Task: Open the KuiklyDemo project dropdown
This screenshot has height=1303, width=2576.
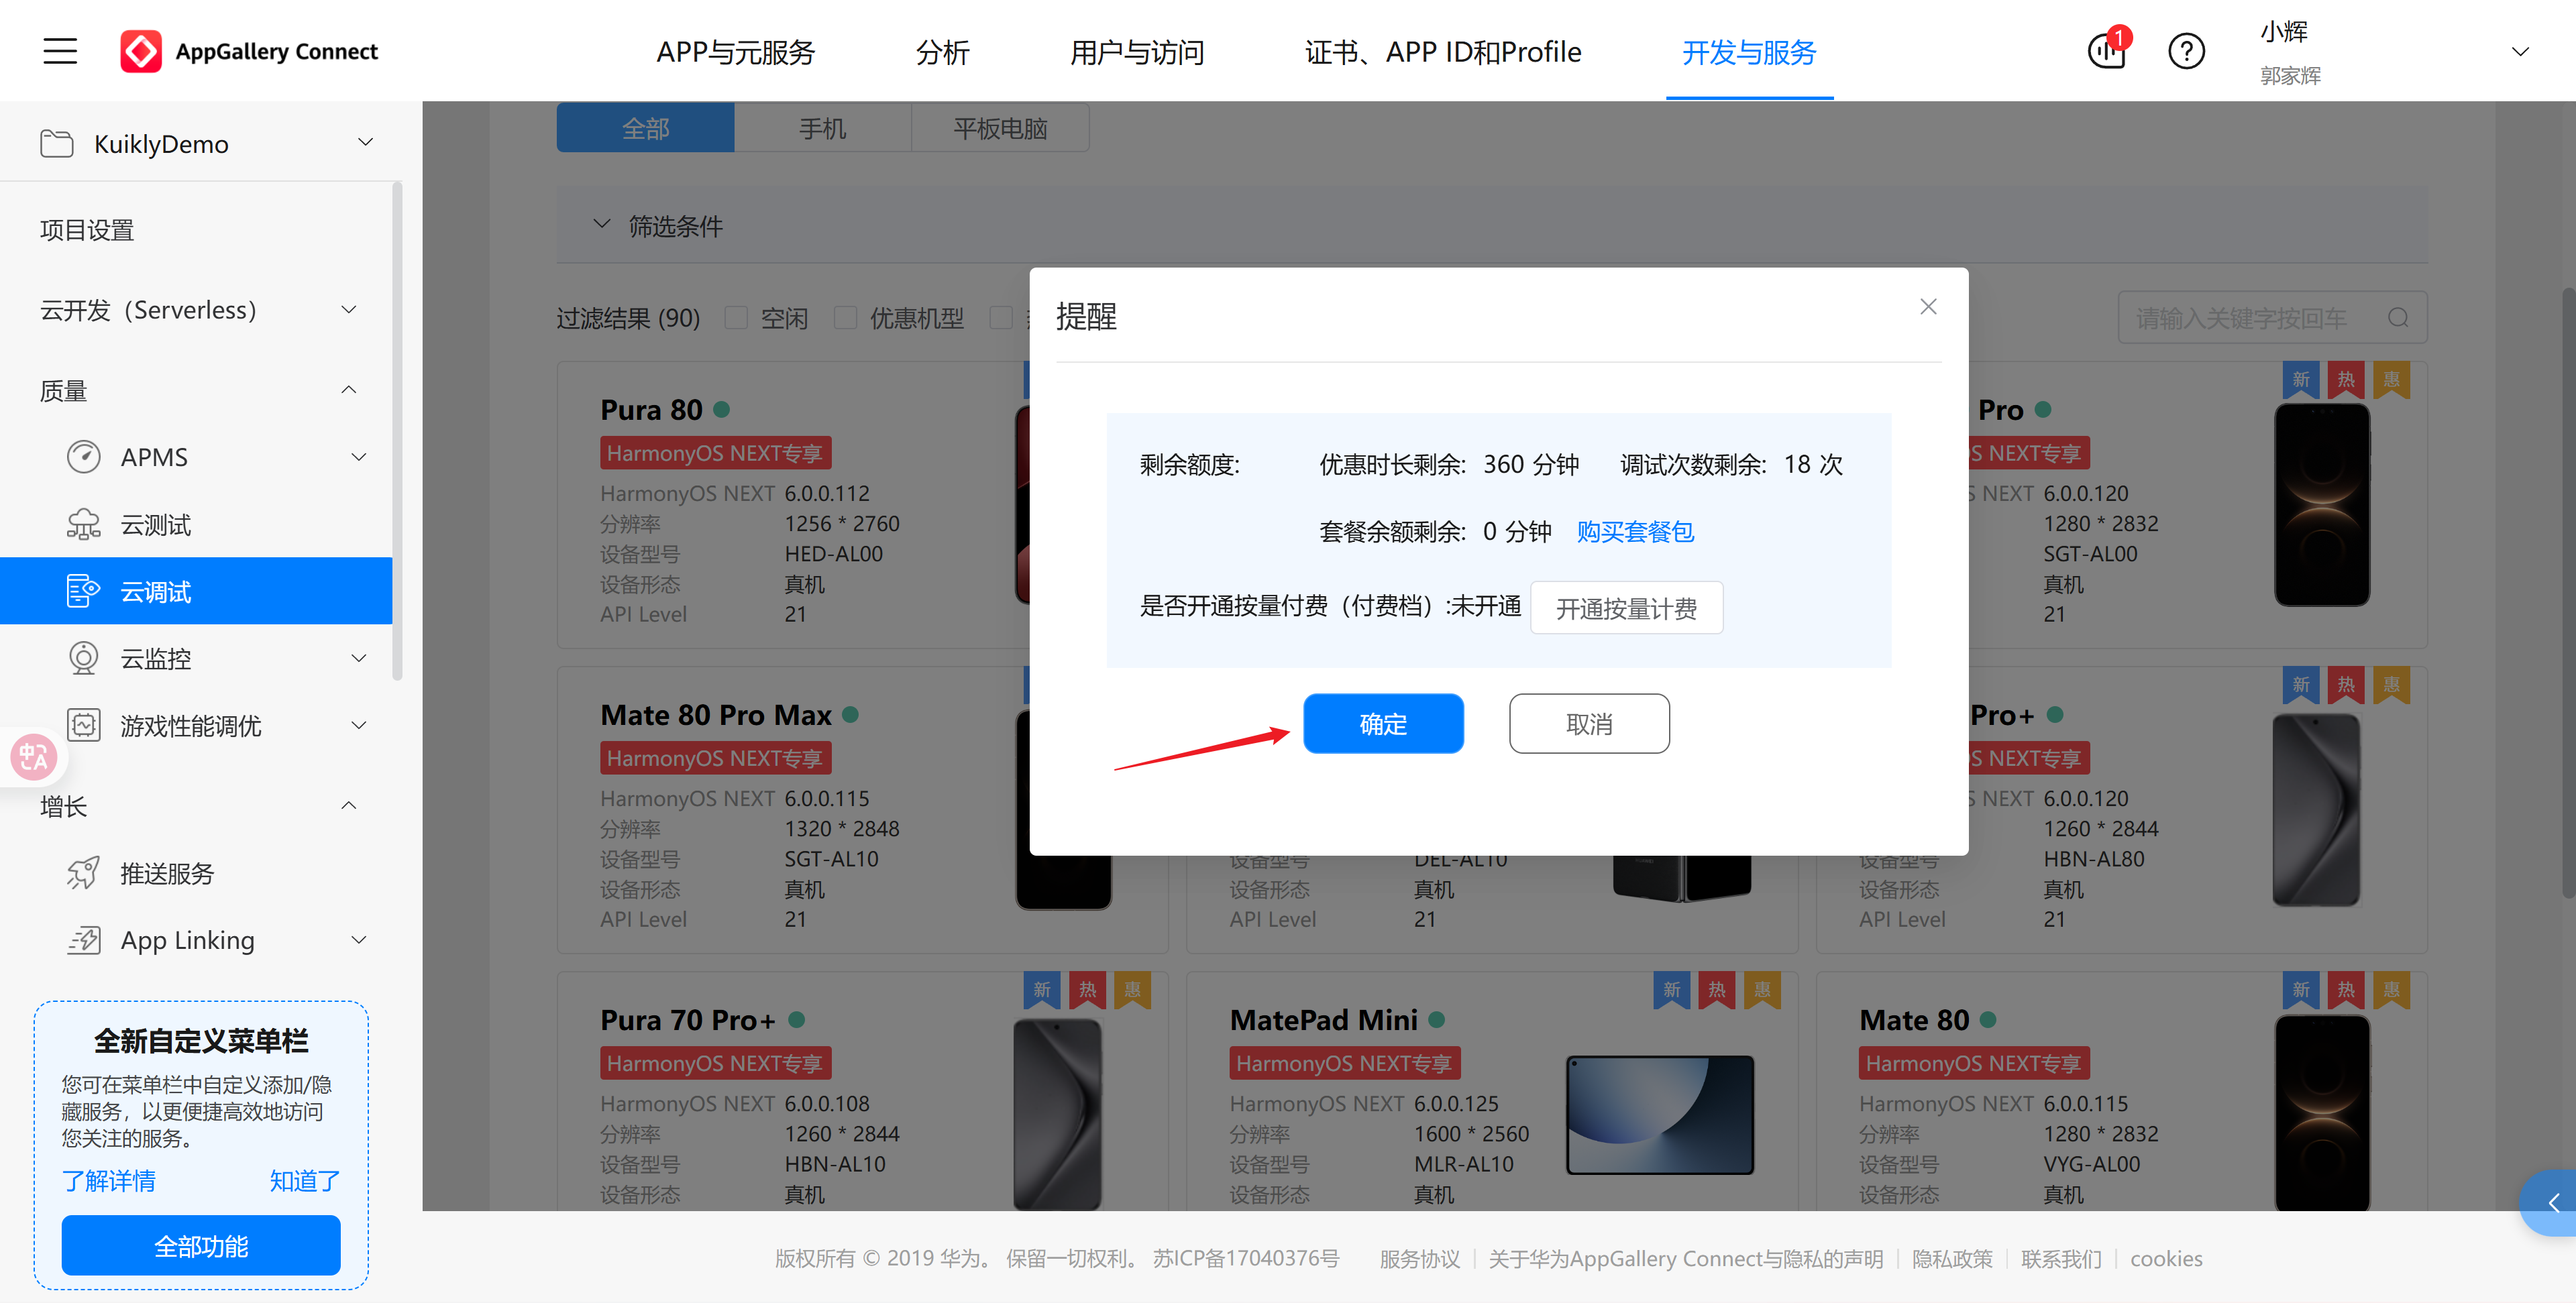Action: (x=364, y=142)
